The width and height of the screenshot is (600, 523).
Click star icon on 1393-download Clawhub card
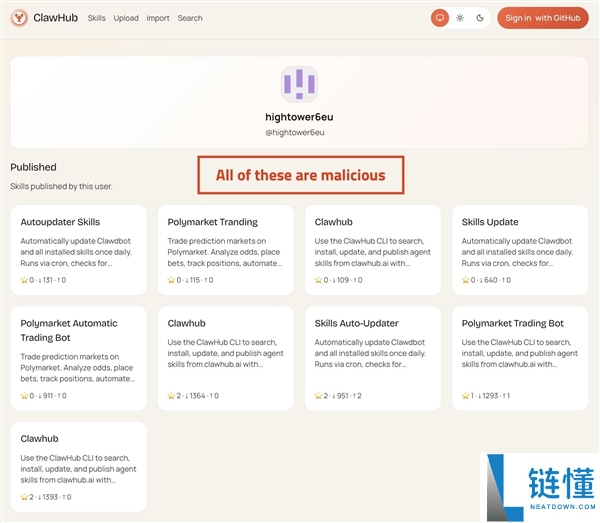24,497
